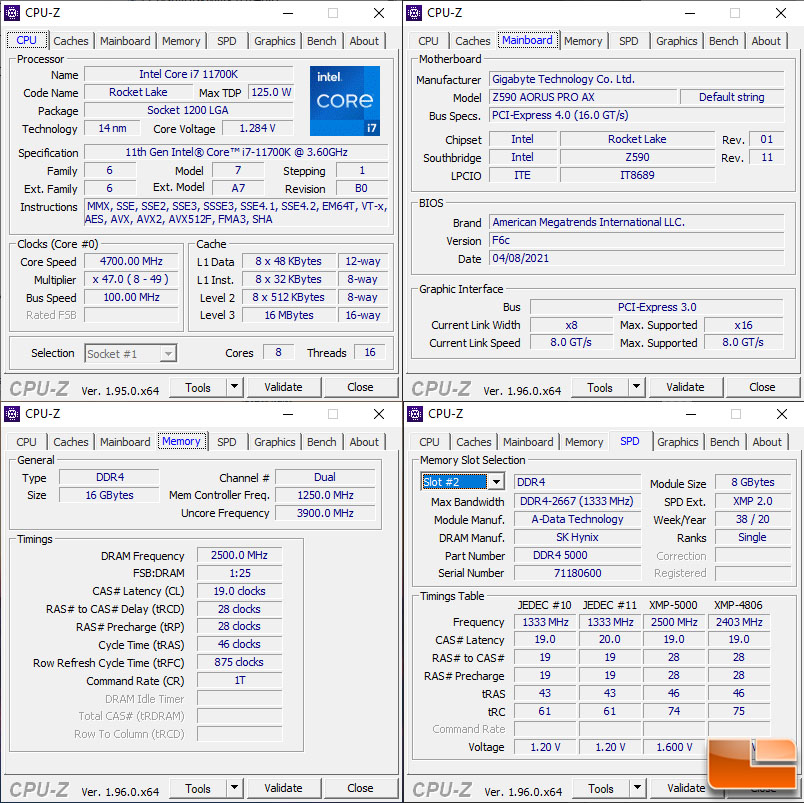Open About tab in Mainboard window

(766, 41)
